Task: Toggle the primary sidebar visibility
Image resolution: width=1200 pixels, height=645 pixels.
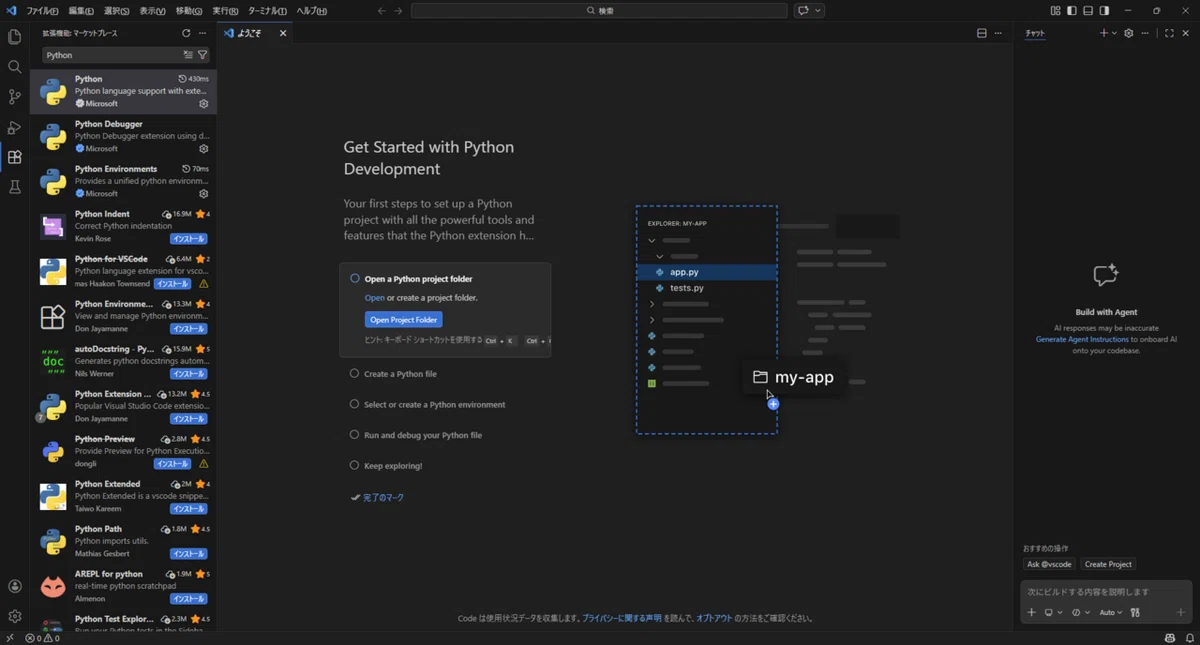Action: pos(1072,11)
